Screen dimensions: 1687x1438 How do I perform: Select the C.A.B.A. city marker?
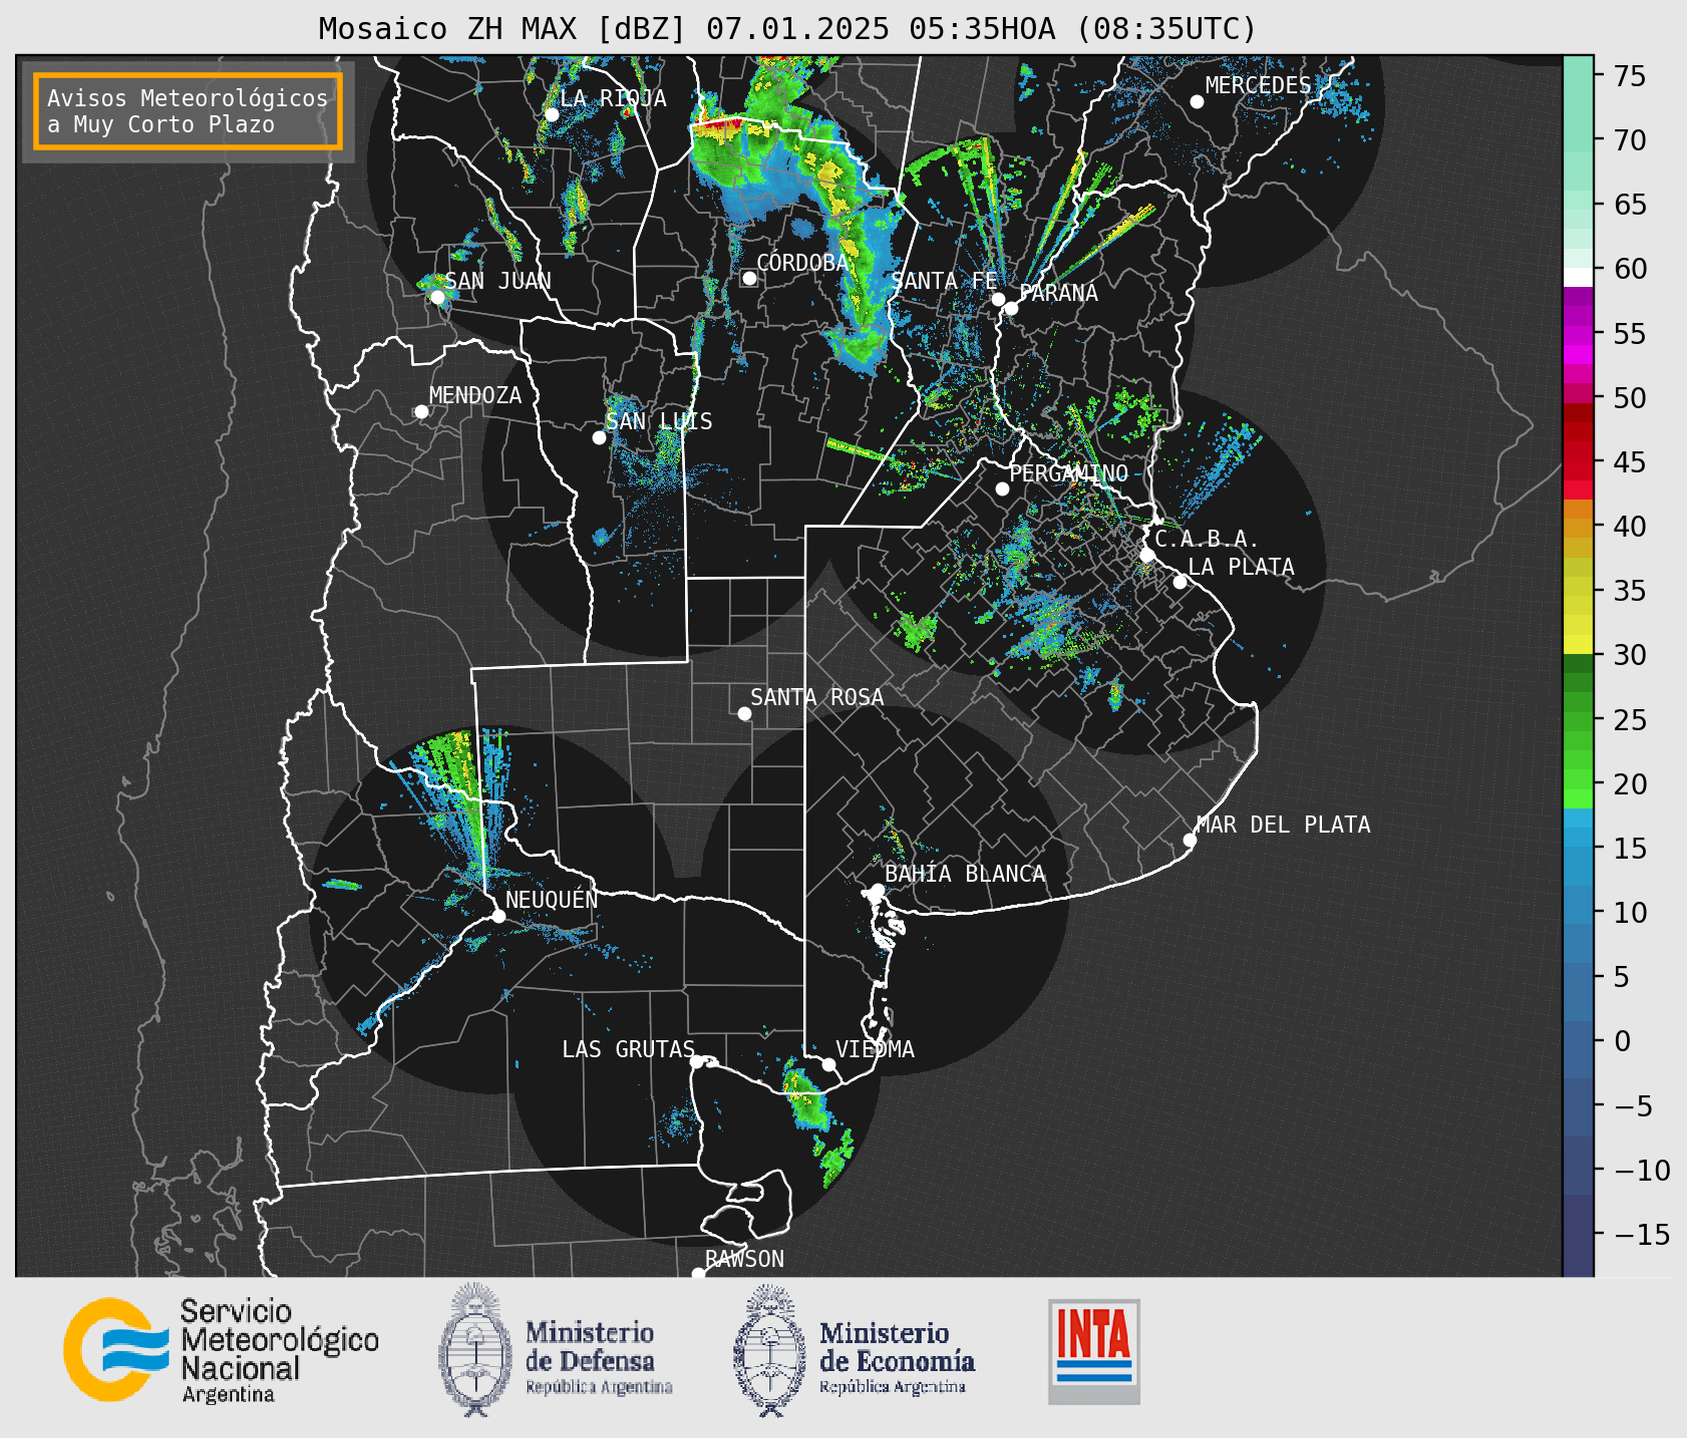[x=1147, y=555]
